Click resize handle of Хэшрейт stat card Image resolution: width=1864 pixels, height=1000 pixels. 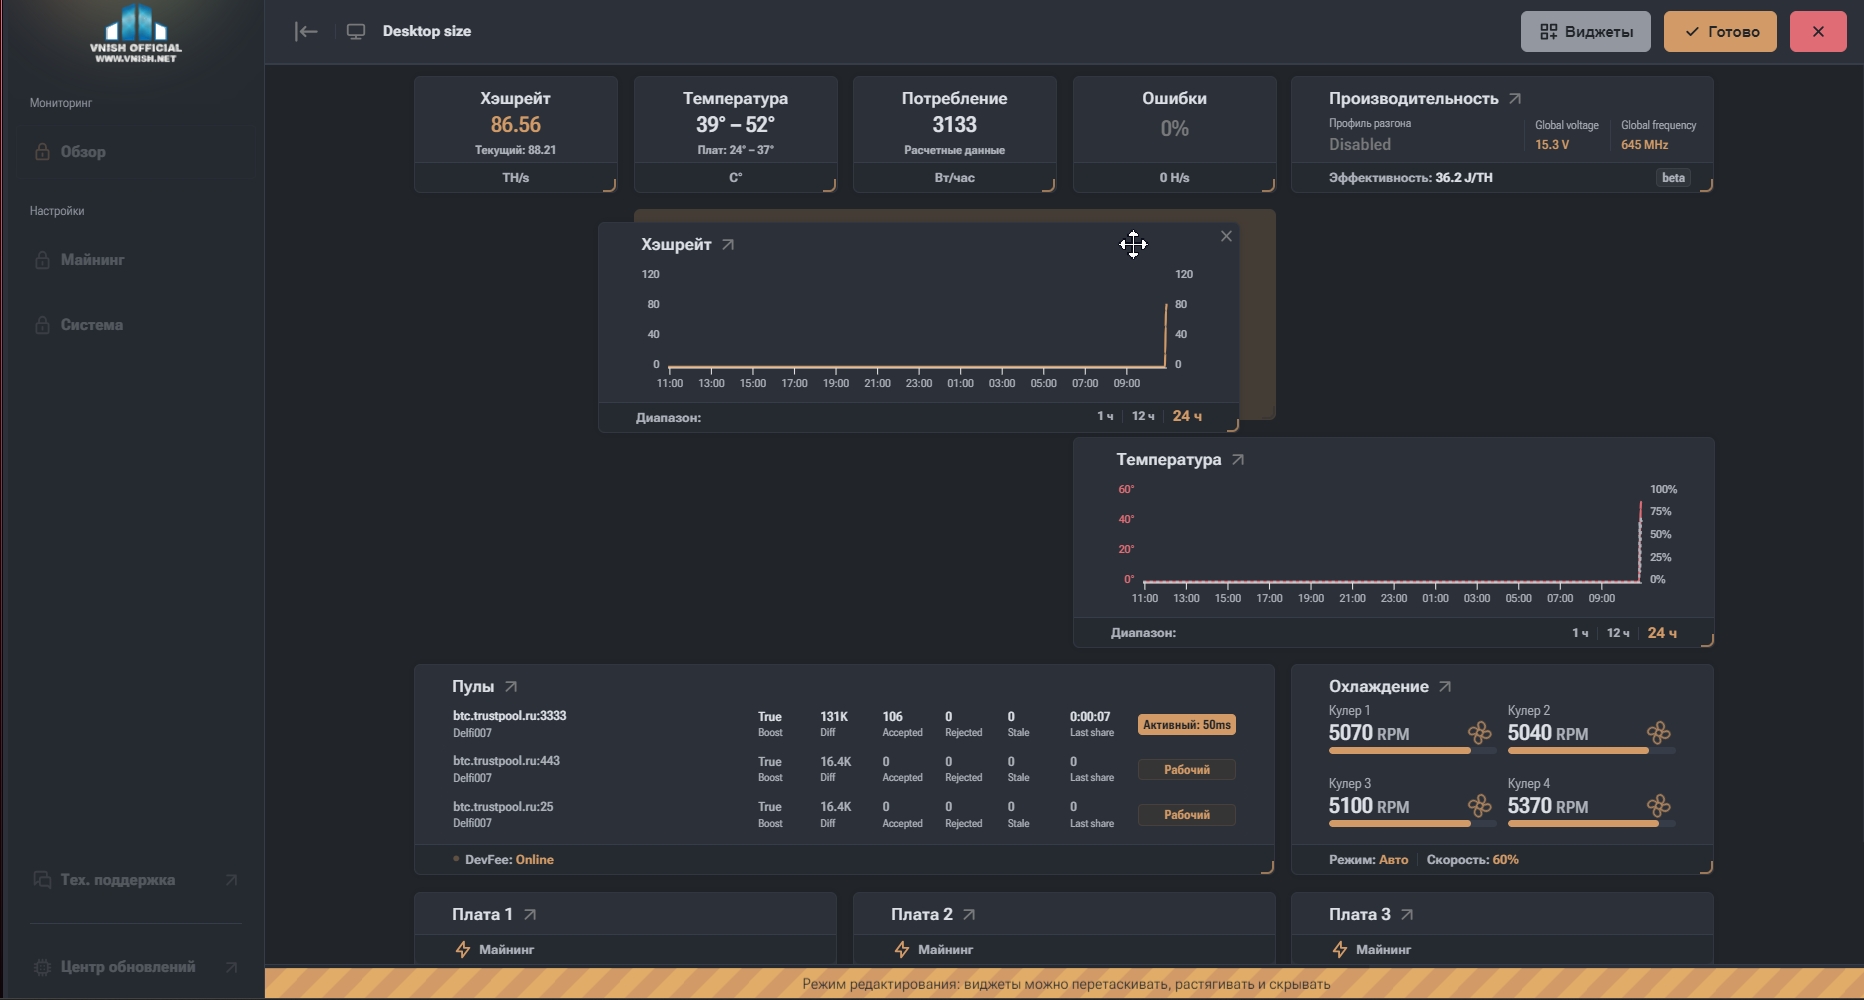coord(609,185)
